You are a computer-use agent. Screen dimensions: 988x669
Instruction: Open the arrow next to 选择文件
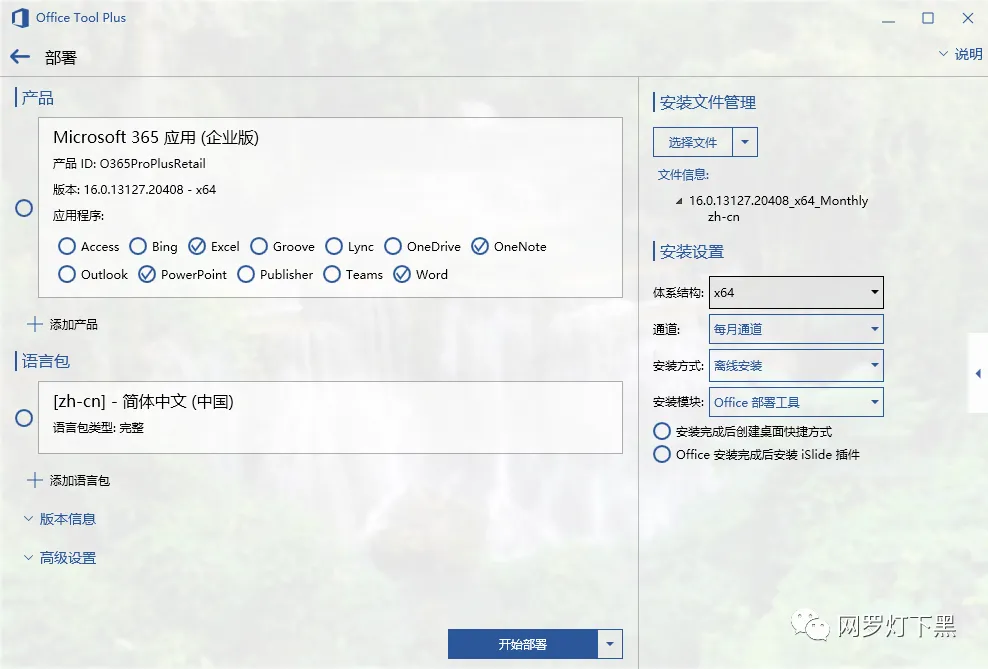(745, 142)
